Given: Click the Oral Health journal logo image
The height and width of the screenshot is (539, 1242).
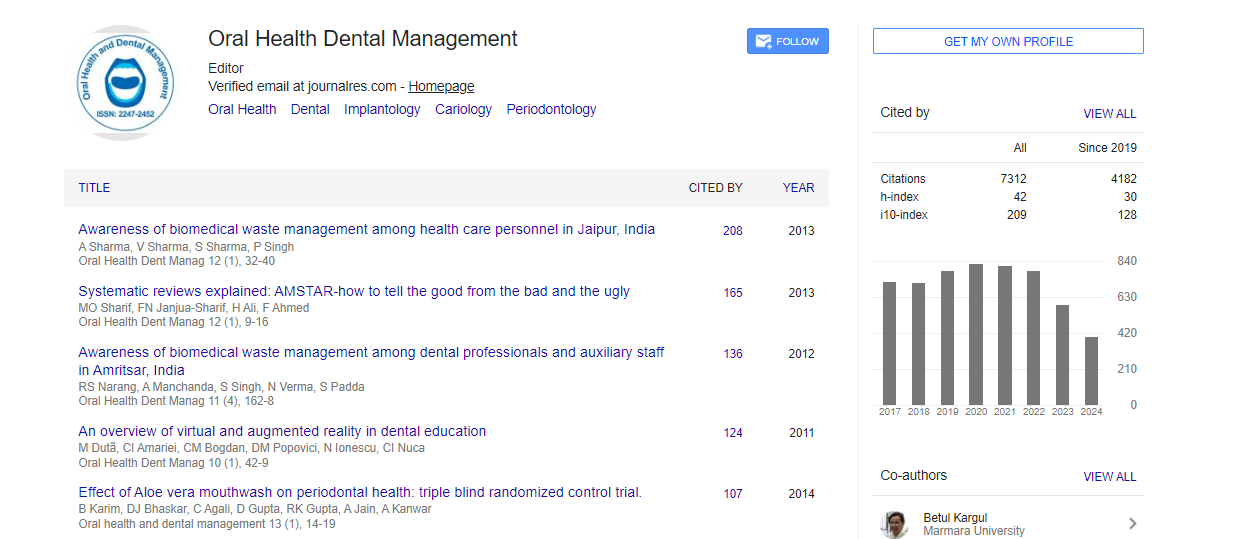Looking at the screenshot, I should [x=126, y=83].
